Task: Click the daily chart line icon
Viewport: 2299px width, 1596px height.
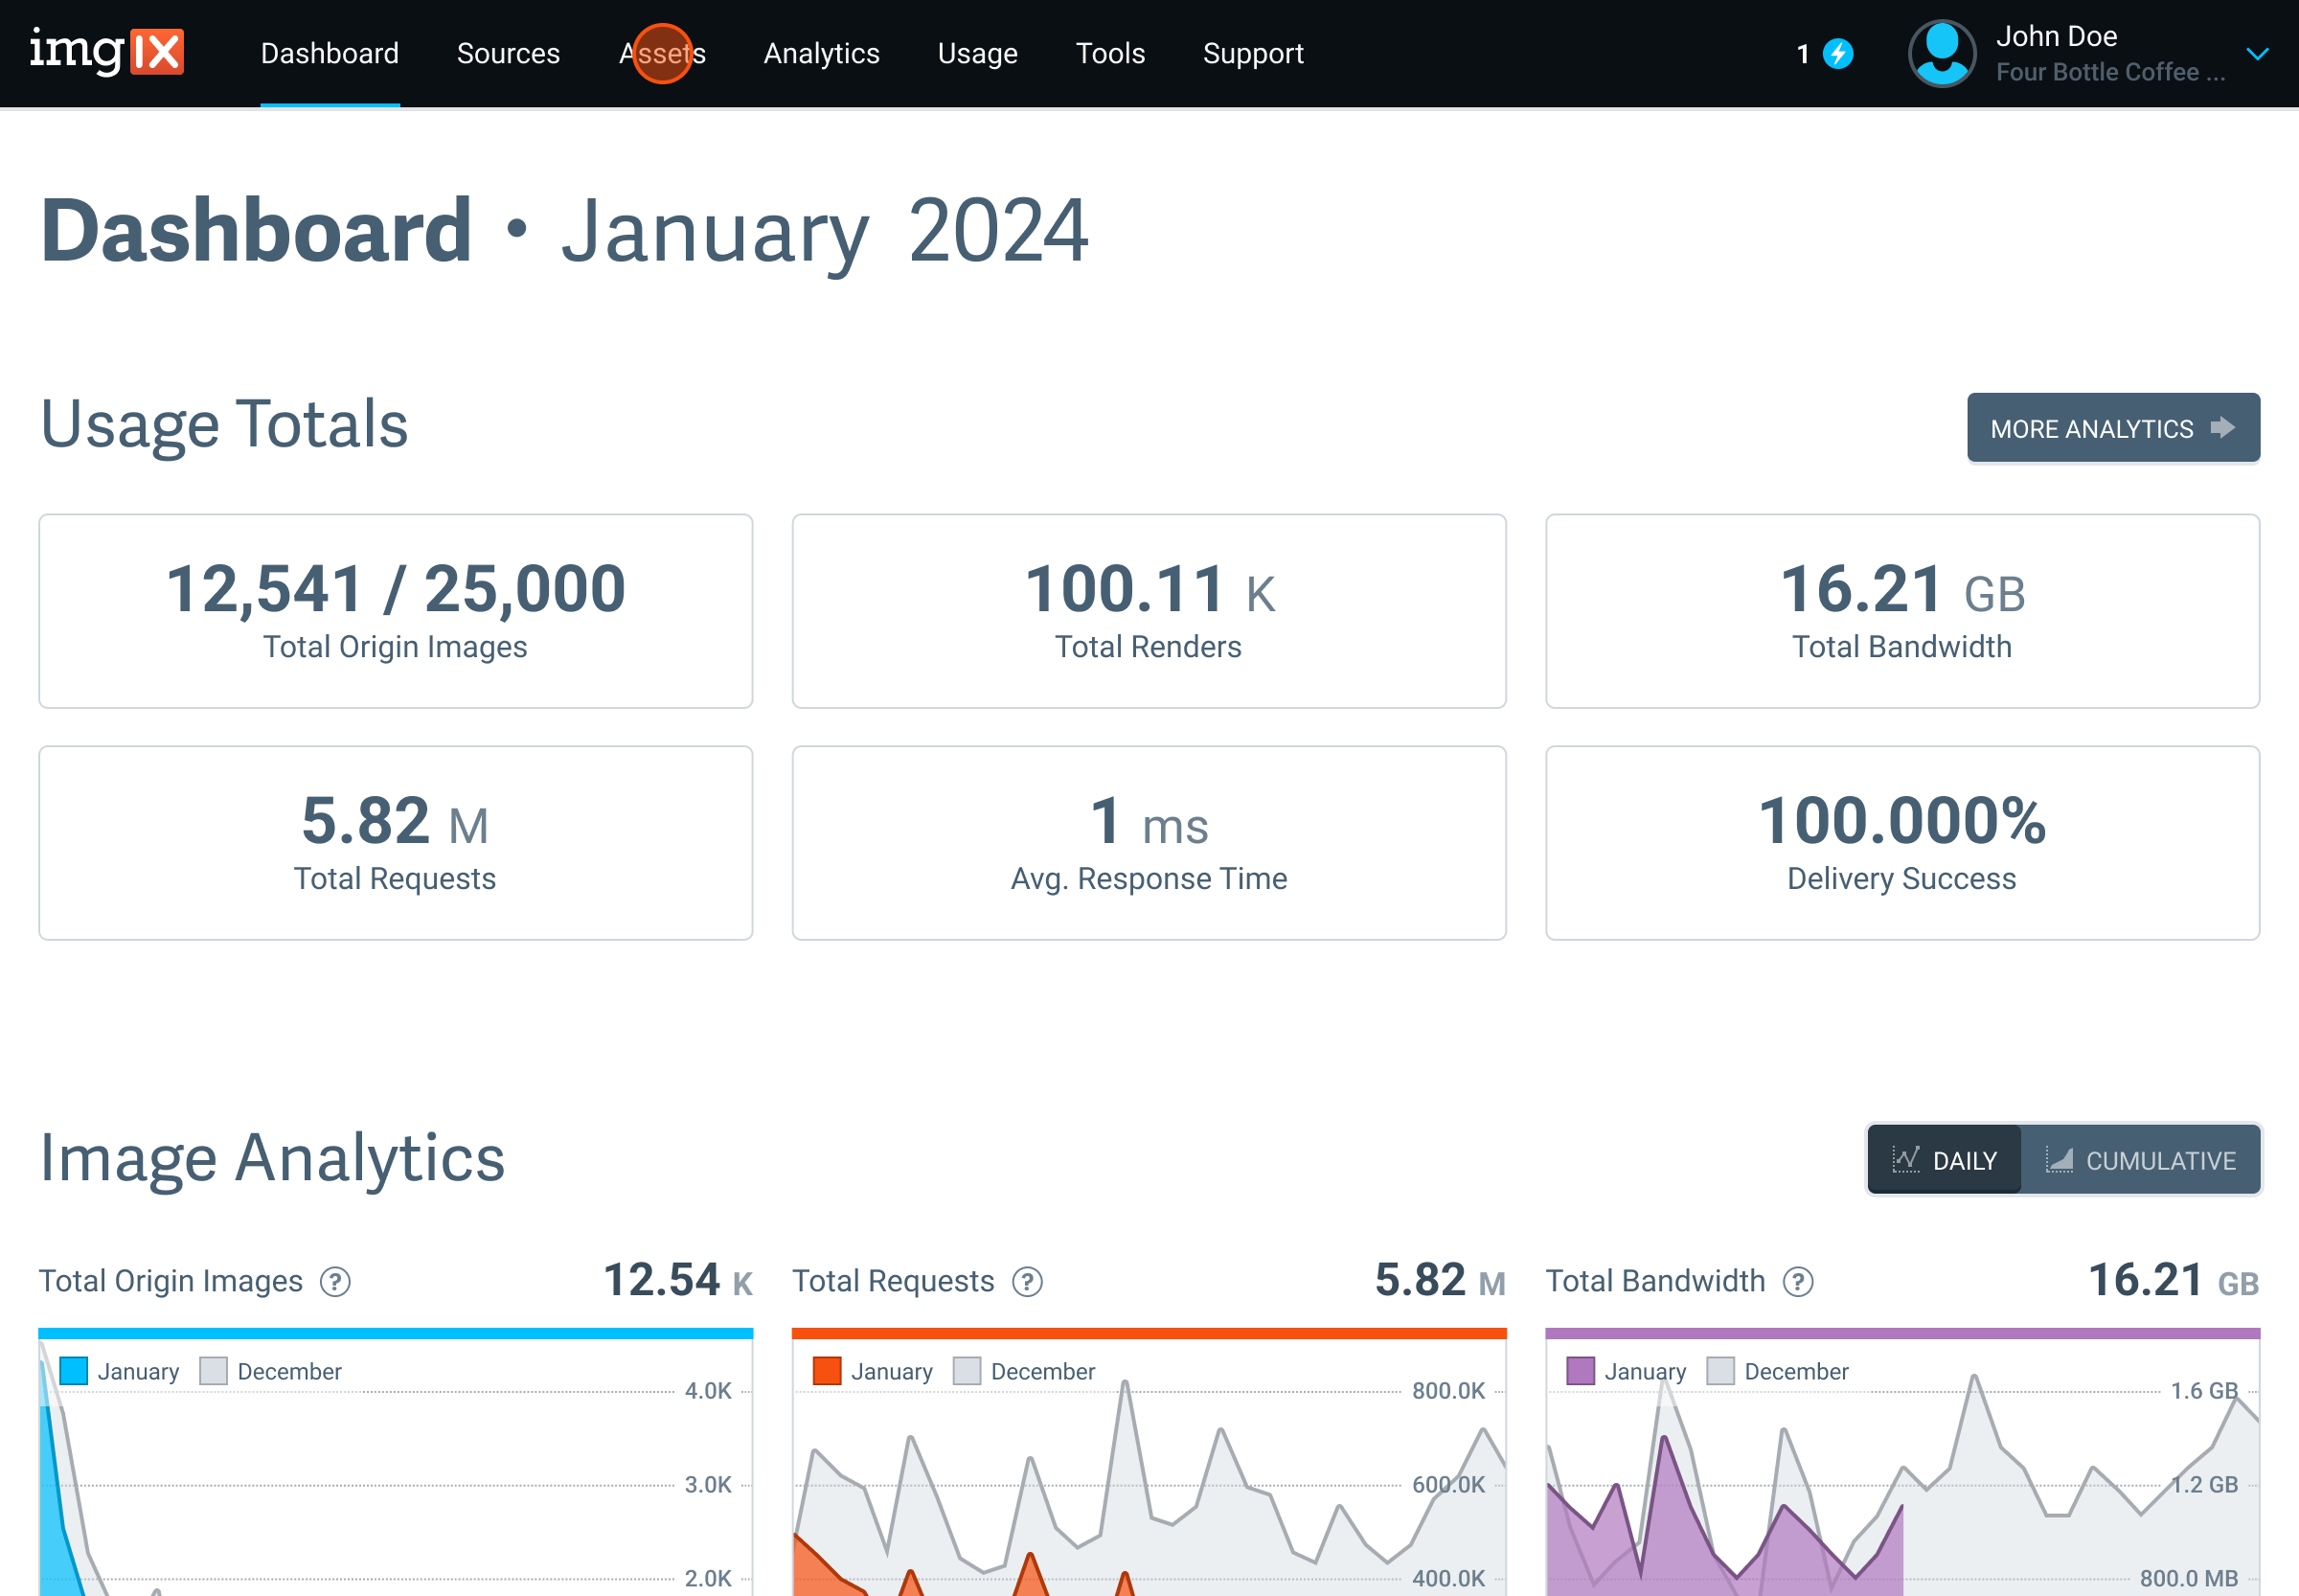Action: click(x=1906, y=1160)
